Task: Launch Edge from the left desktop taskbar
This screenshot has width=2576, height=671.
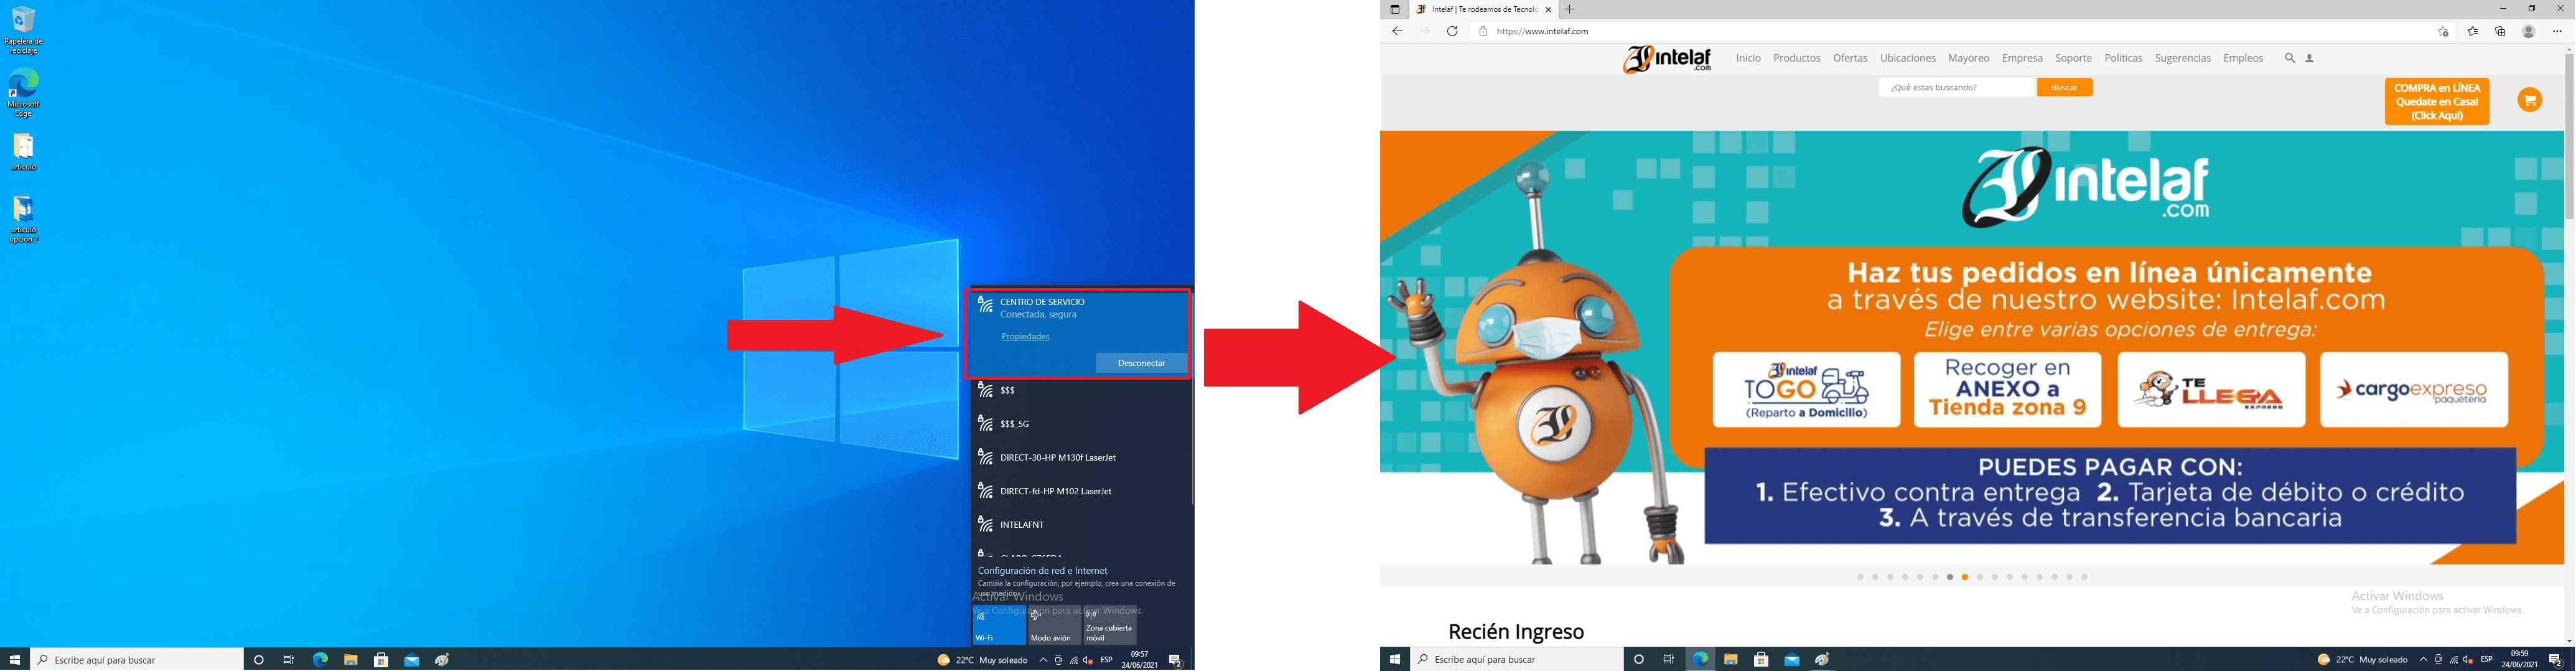Action: (x=320, y=660)
